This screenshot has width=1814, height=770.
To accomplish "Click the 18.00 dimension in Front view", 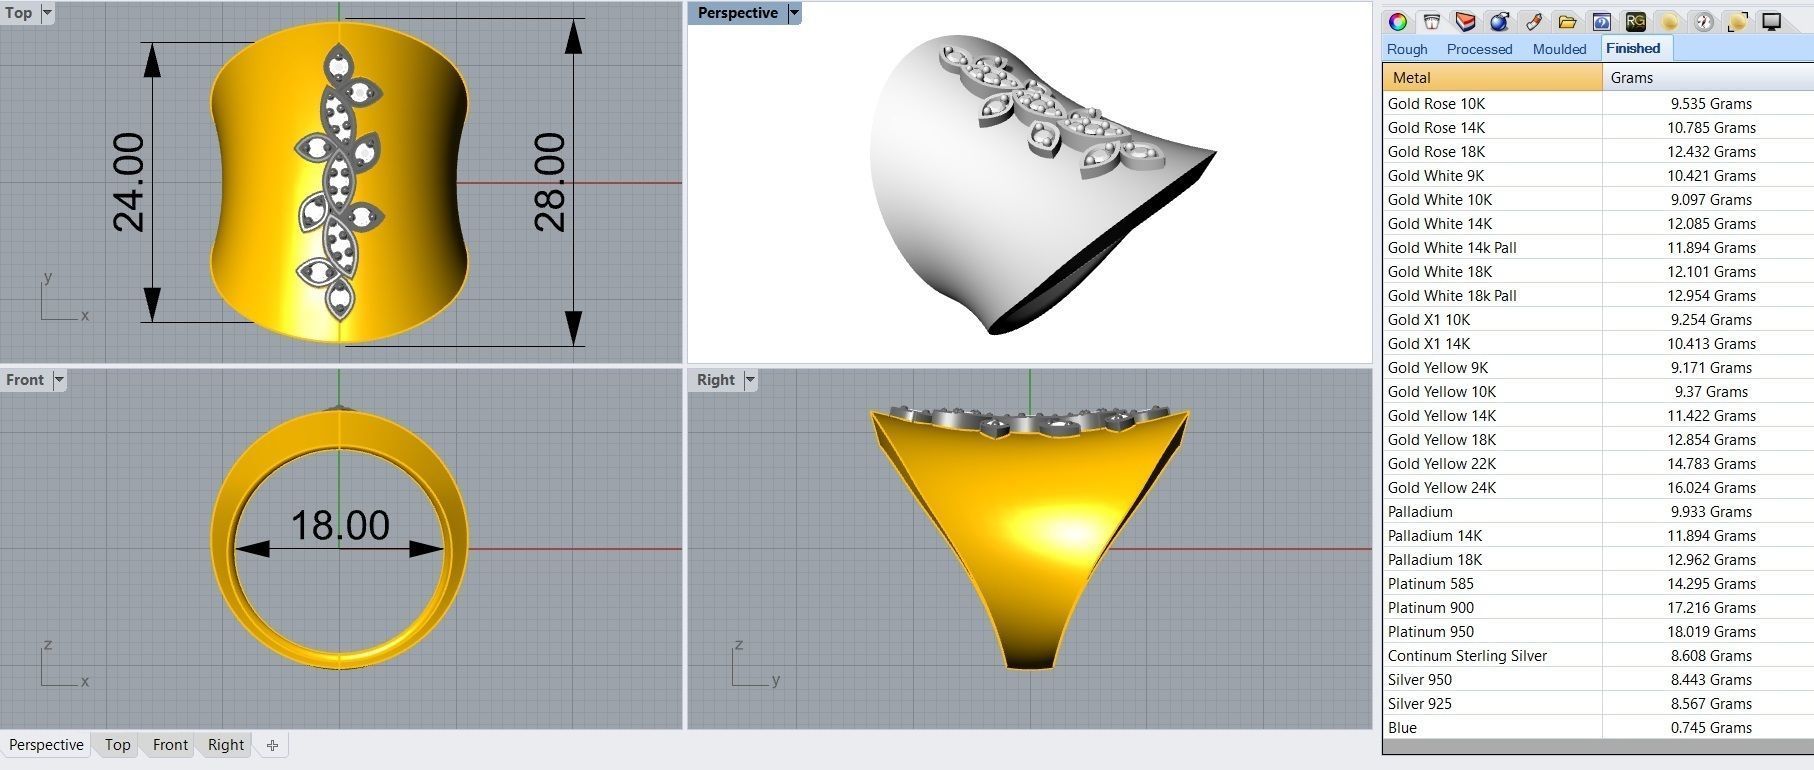I will [340, 525].
